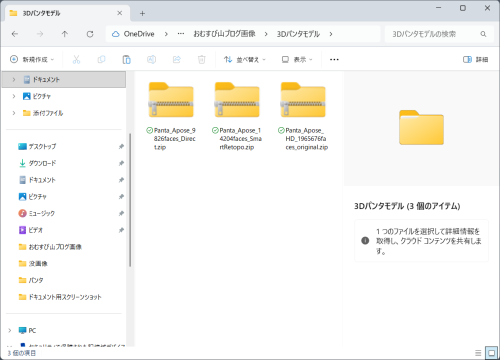The image size is (500, 360).
Task: Click the info icon in details pane message
Action: point(365,241)
